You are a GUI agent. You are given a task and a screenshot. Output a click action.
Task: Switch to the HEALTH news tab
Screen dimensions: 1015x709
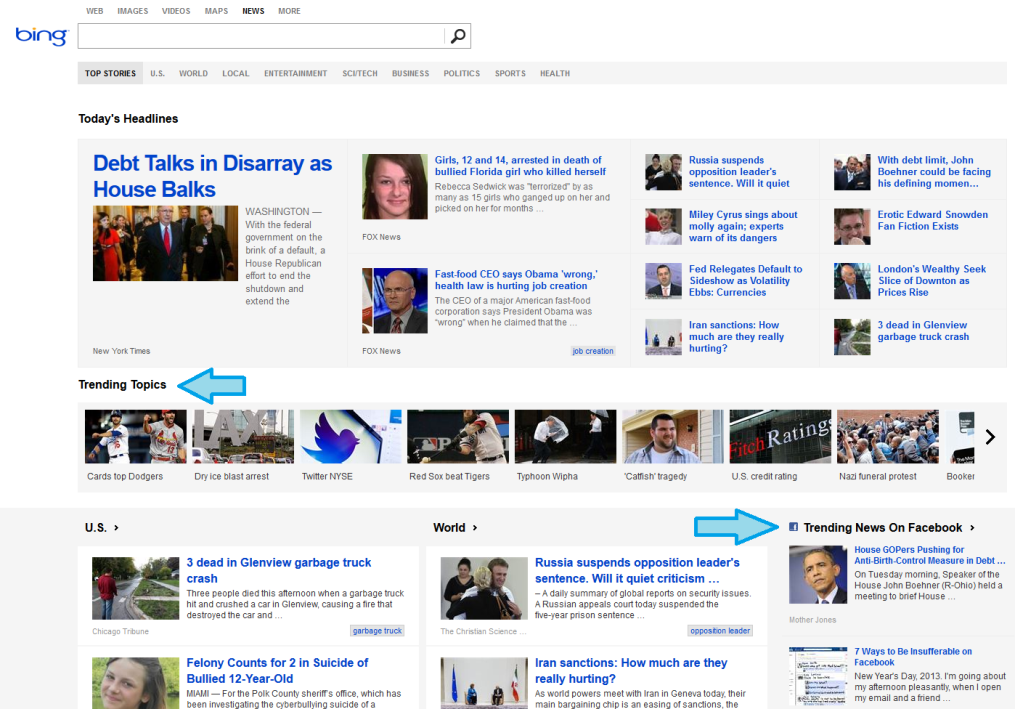click(x=555, y=73)
